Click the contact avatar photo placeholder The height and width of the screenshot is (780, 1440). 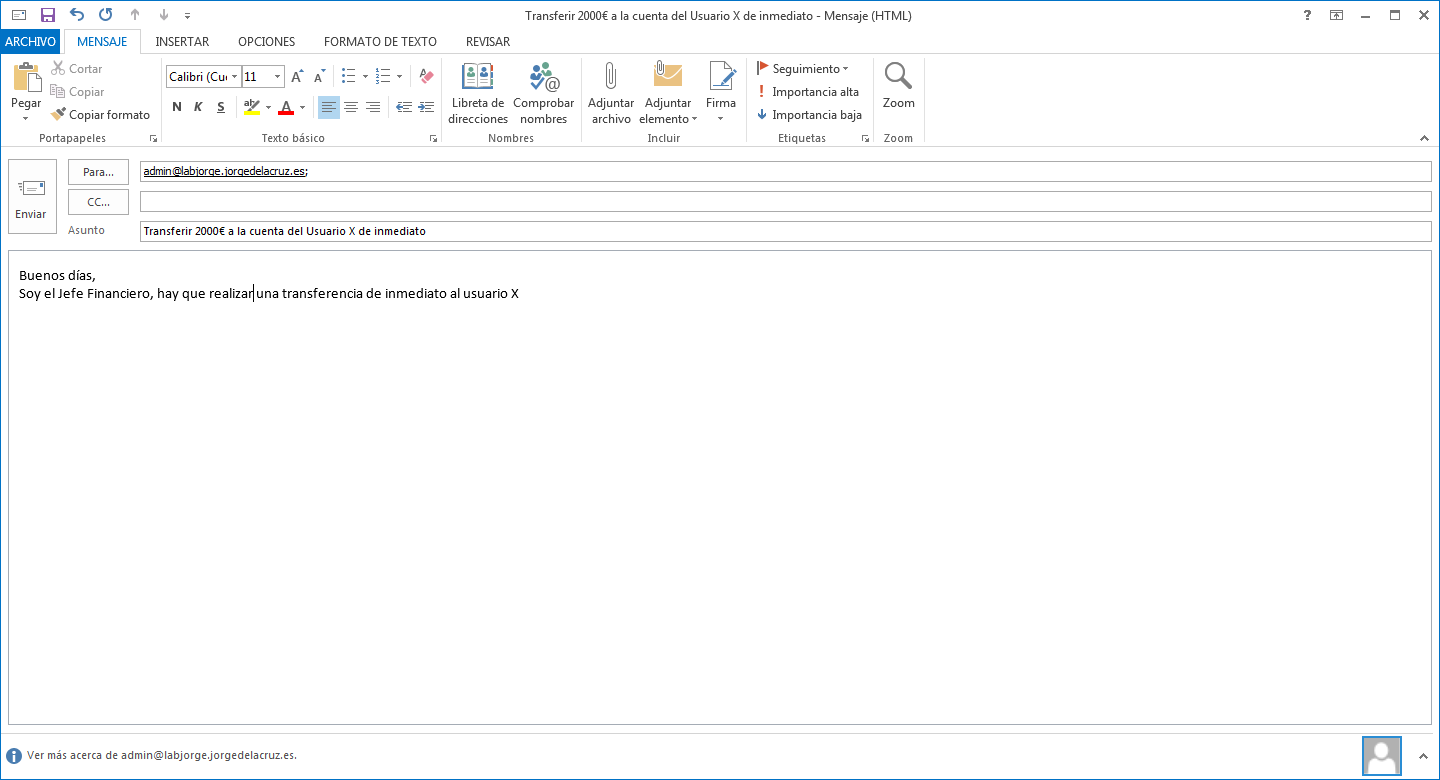[1382, 756]
